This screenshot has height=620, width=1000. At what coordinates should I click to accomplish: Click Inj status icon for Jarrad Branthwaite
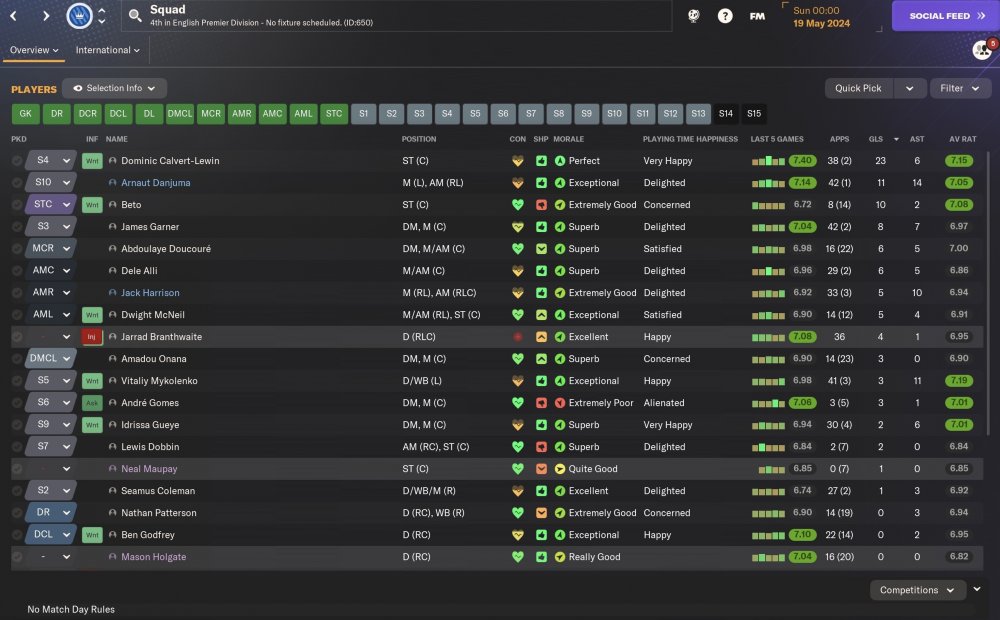click(92, 337)
